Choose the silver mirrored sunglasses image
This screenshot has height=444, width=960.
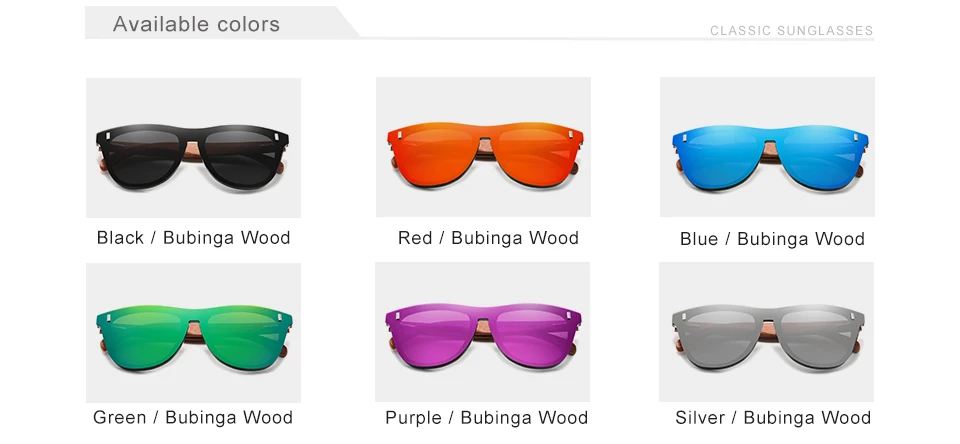pyautogui.click(x=767, y=332)
